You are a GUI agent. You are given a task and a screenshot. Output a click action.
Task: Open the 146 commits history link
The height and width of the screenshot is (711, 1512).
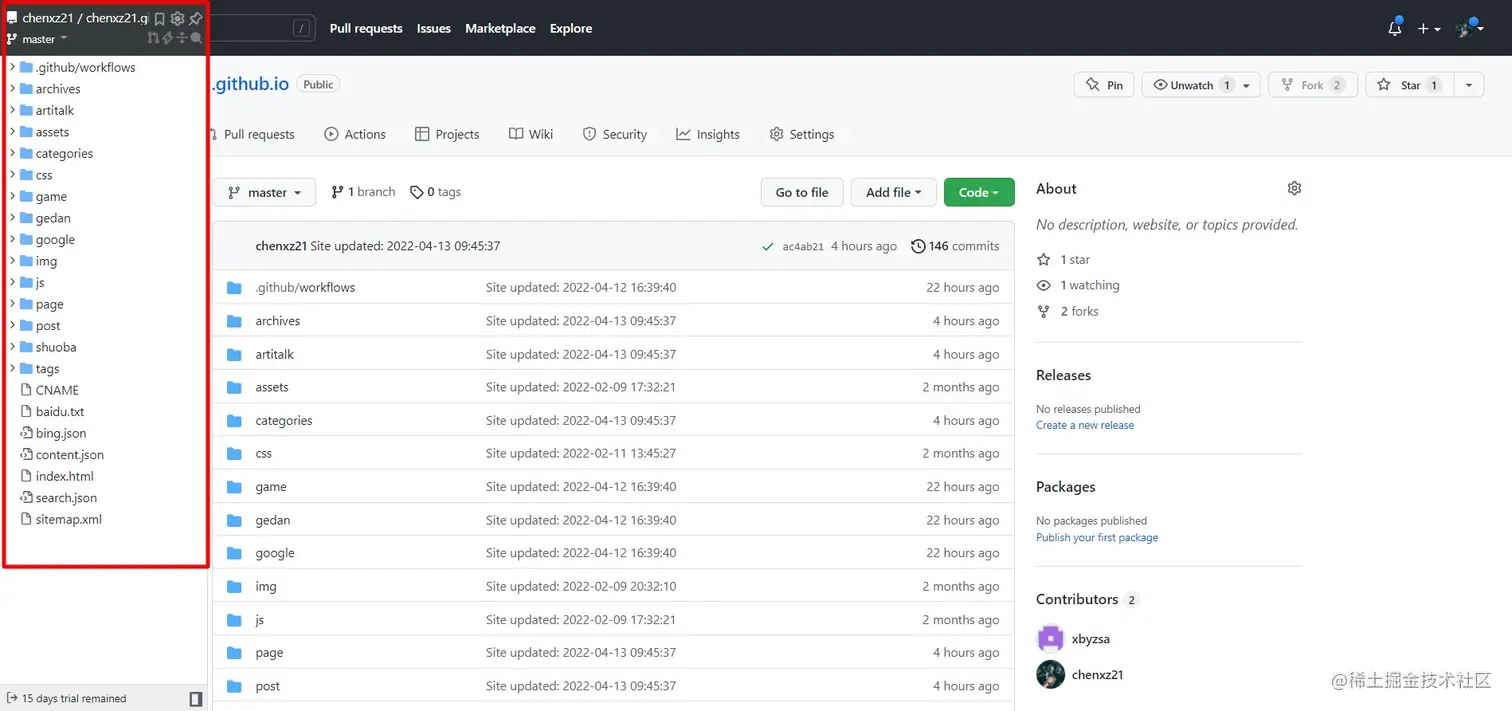coord(955,246)
